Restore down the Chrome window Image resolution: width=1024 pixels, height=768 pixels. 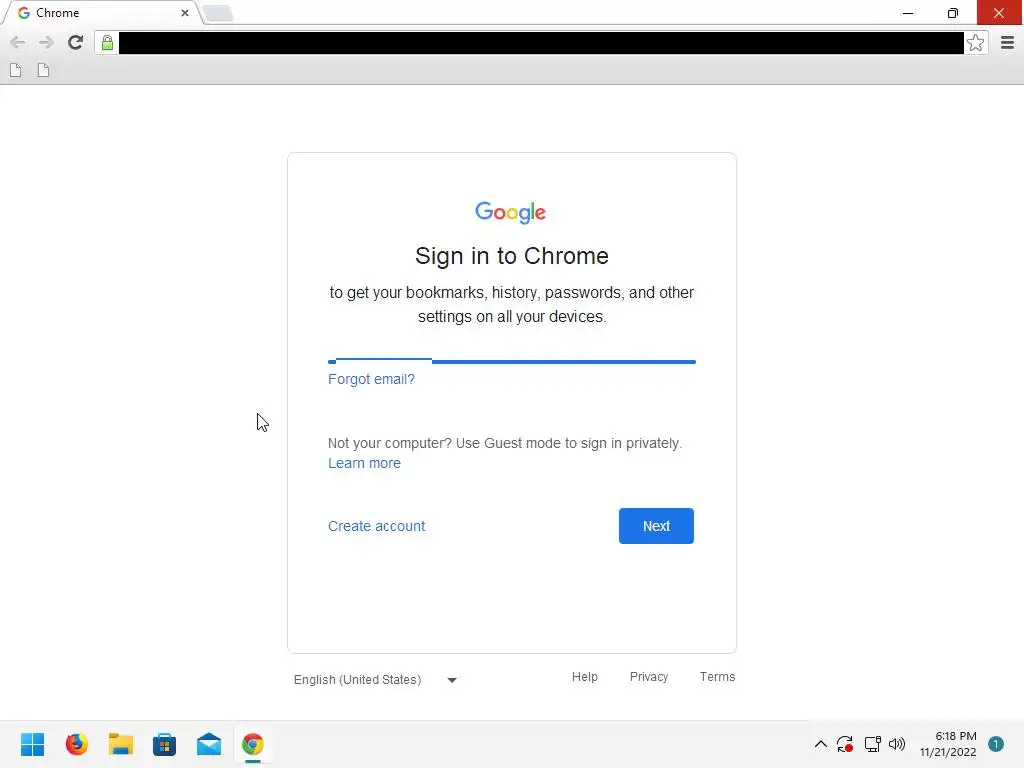pos(953,13)
